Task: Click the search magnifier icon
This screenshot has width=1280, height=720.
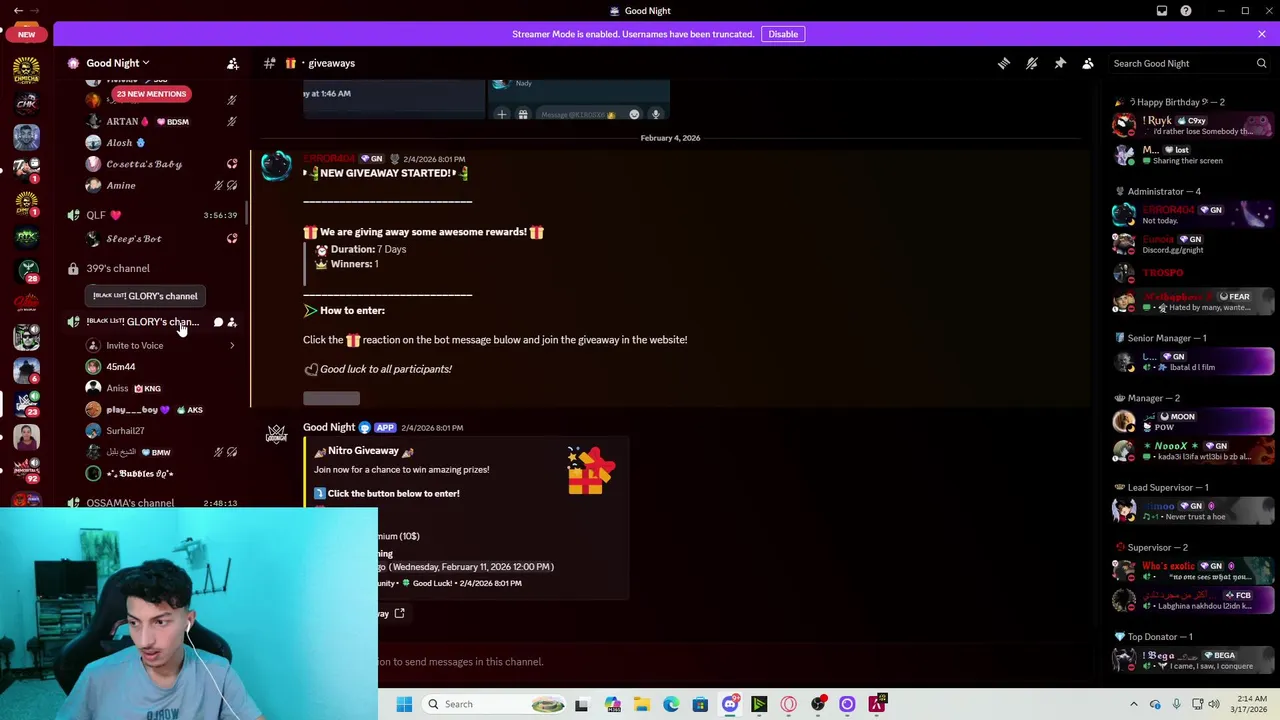Action: [x=1261, y=63]
